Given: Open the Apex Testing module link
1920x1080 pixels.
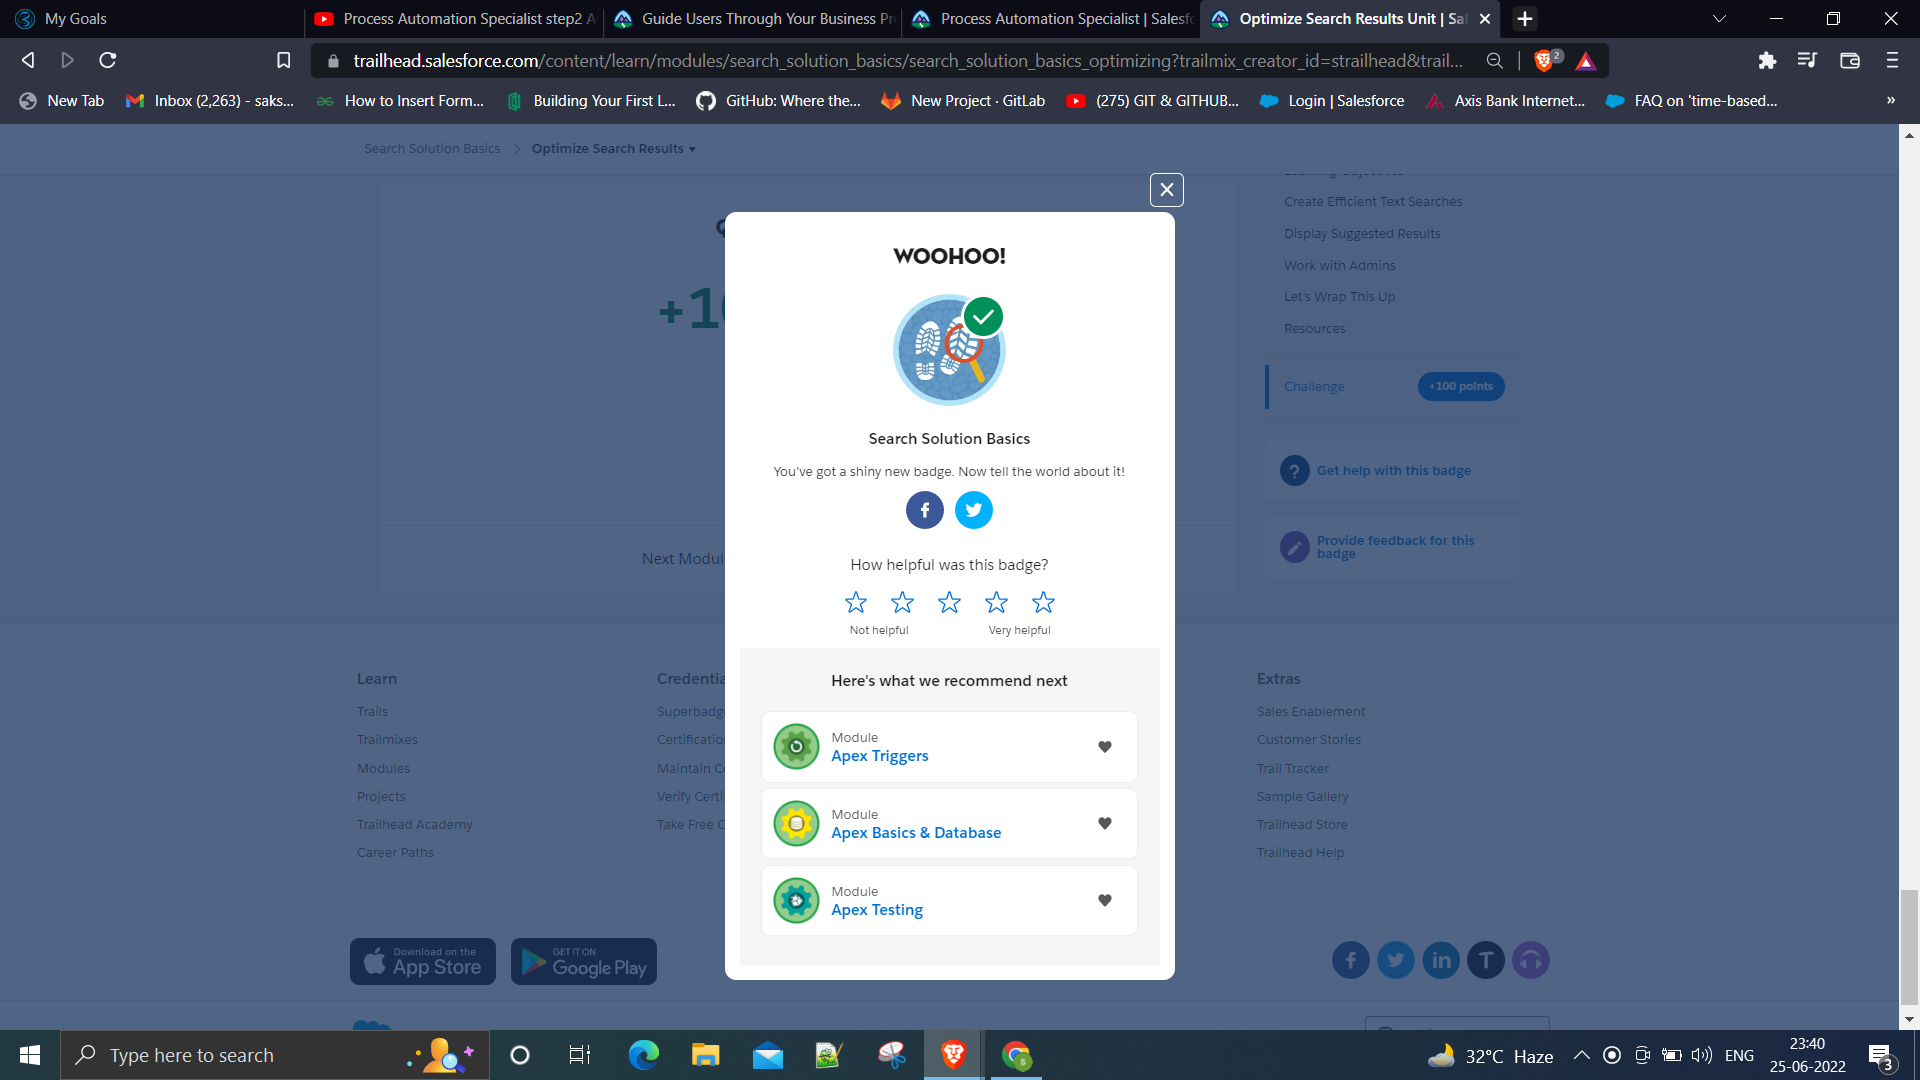Looking at the screenshot, I should (x=877, y=910).
